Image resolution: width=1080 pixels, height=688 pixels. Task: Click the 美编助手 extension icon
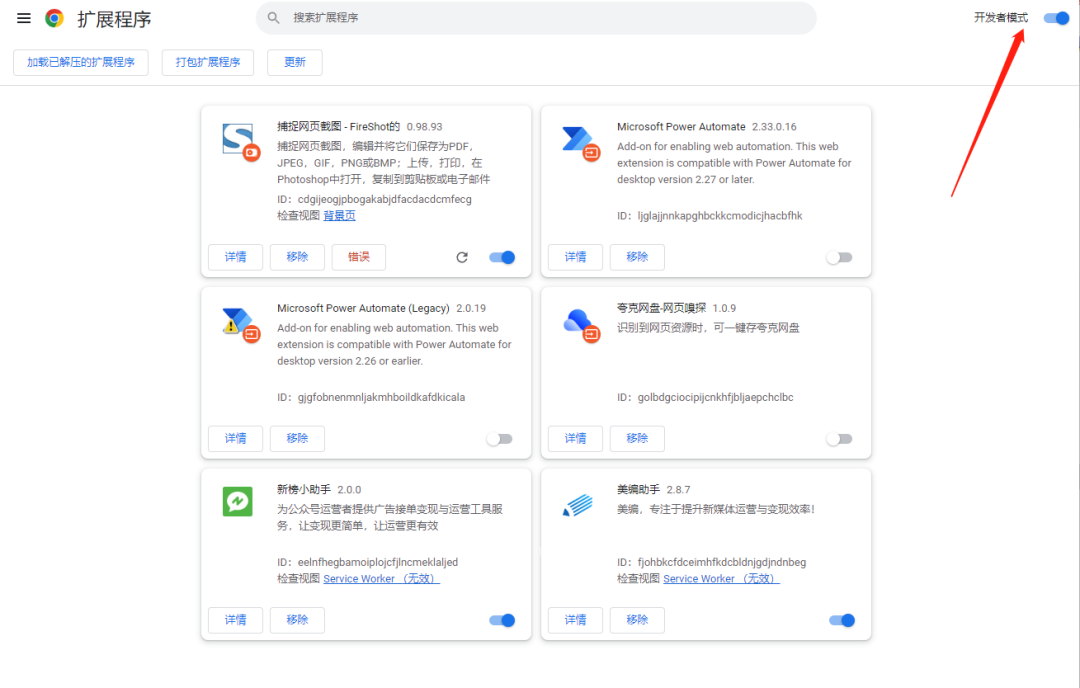click(x=578, y=505)
